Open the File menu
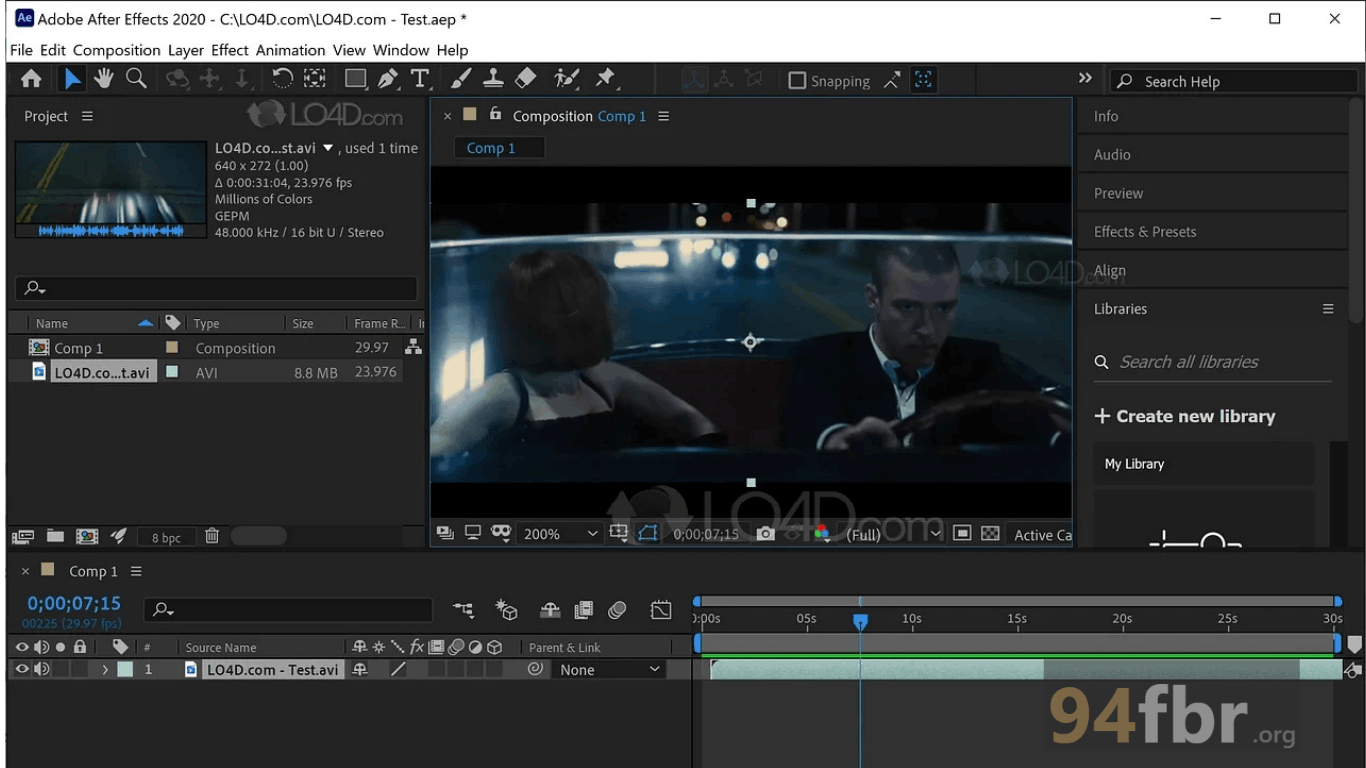This screenshot has width=1366, height=768. (x=21, y=50)
